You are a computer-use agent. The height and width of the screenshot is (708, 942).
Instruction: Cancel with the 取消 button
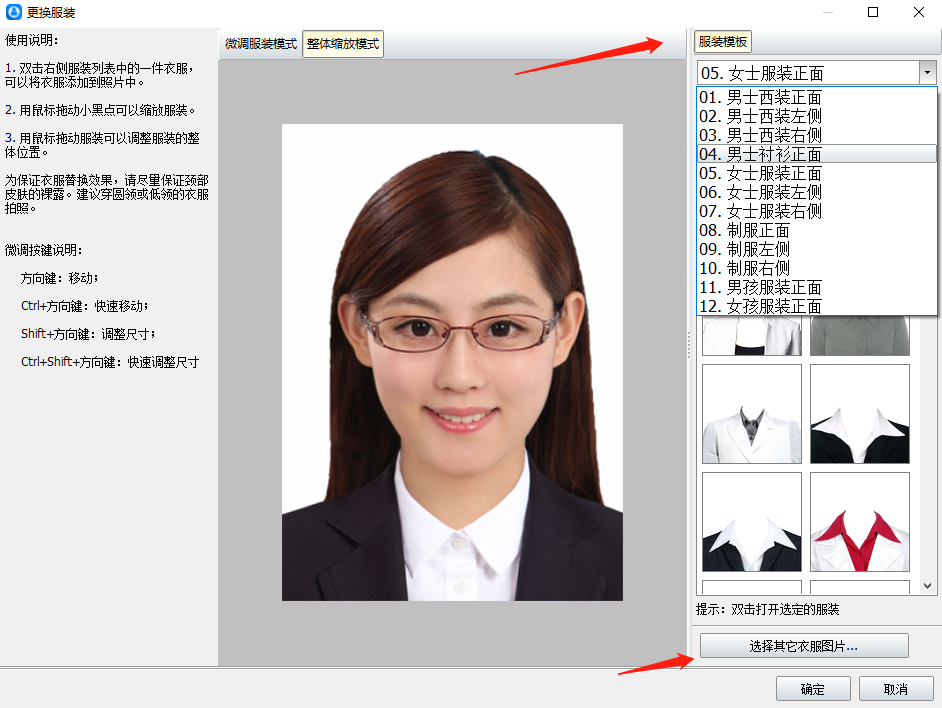tap(896, 689)
